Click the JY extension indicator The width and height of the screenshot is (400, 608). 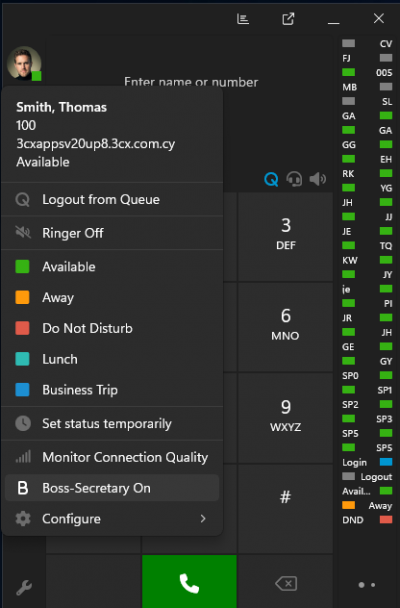coord(367,275)
